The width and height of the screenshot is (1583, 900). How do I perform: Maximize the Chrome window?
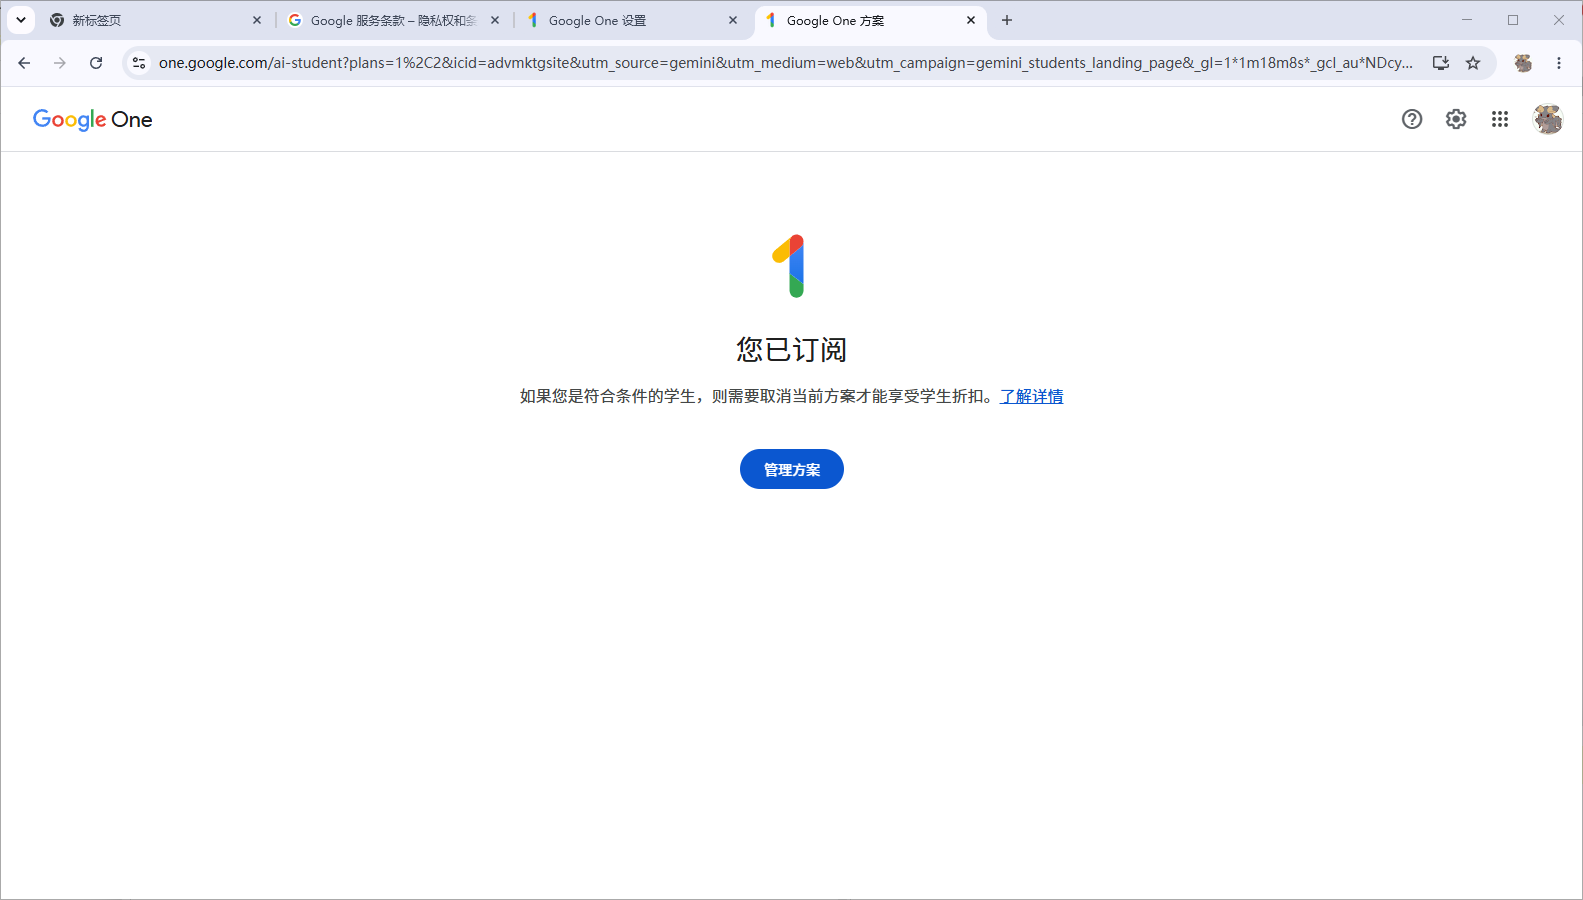[1513, 20]
